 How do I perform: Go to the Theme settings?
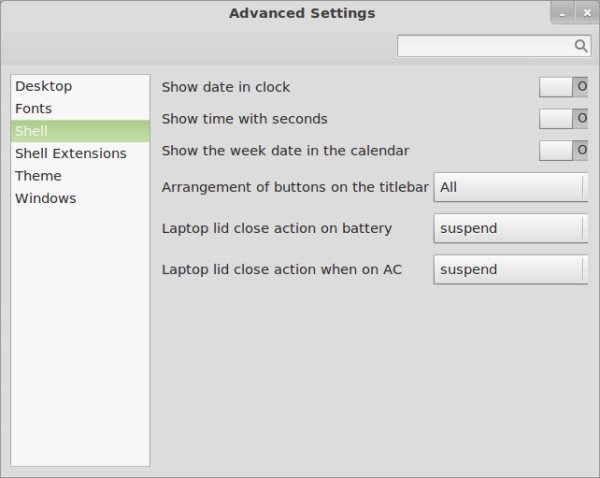(x=39, y=176)
